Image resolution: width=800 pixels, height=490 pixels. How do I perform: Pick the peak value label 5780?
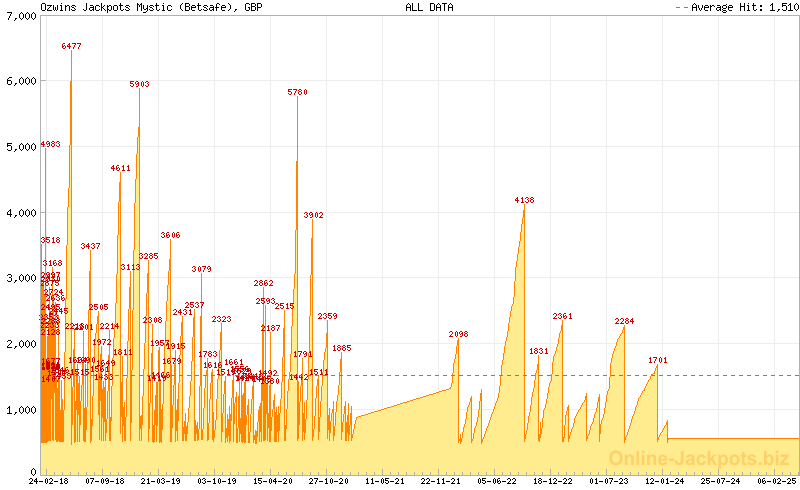[x=297, y=92]
